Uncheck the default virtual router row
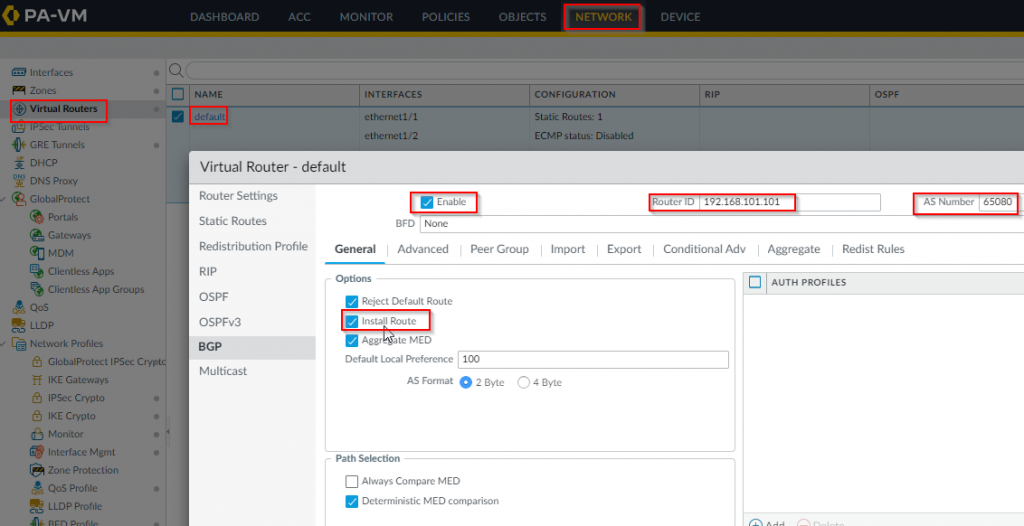Screen dimensions: 1024x526 178,116
